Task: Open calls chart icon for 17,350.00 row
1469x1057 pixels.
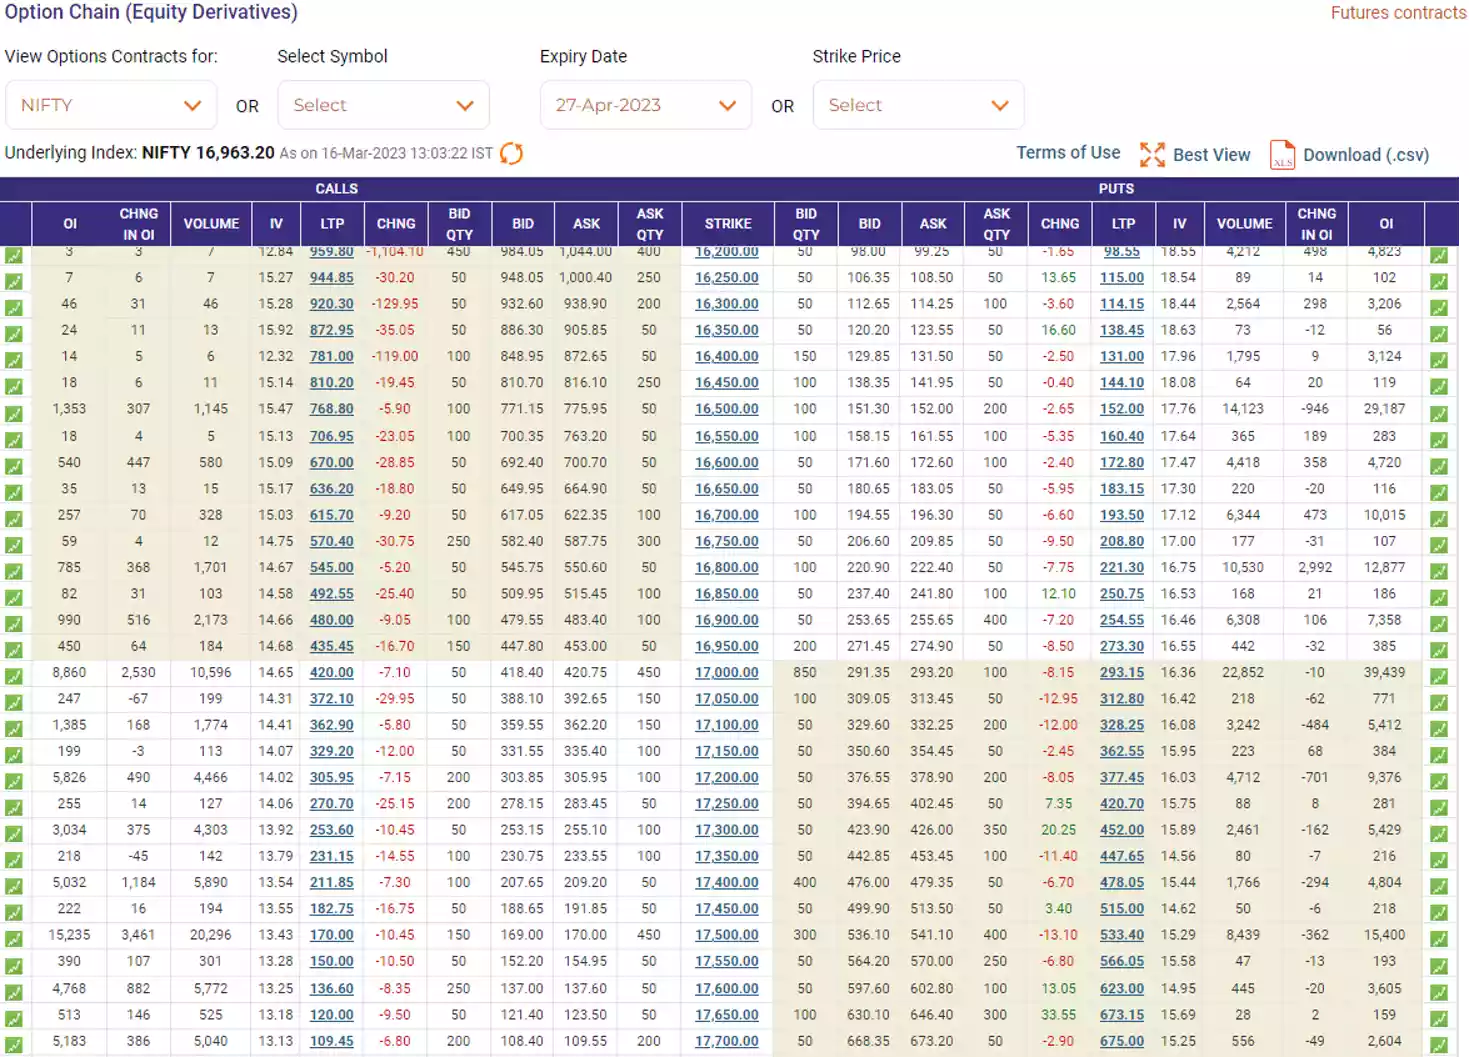Action: click(x=14, y=860)
